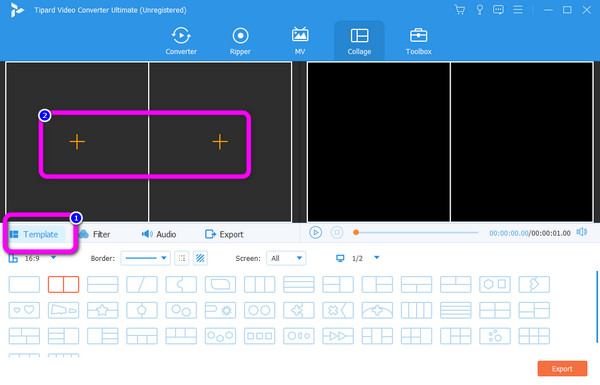Select the fast-forward arrows template
600x385 pixels.
338,336
